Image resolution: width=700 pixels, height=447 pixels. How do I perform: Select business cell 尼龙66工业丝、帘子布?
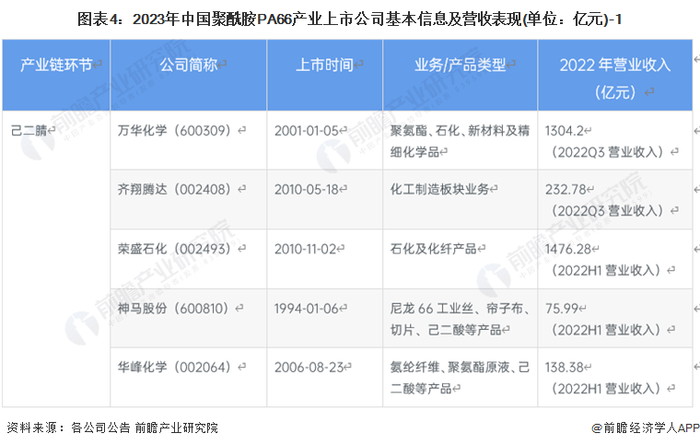(x=460, y=319)
